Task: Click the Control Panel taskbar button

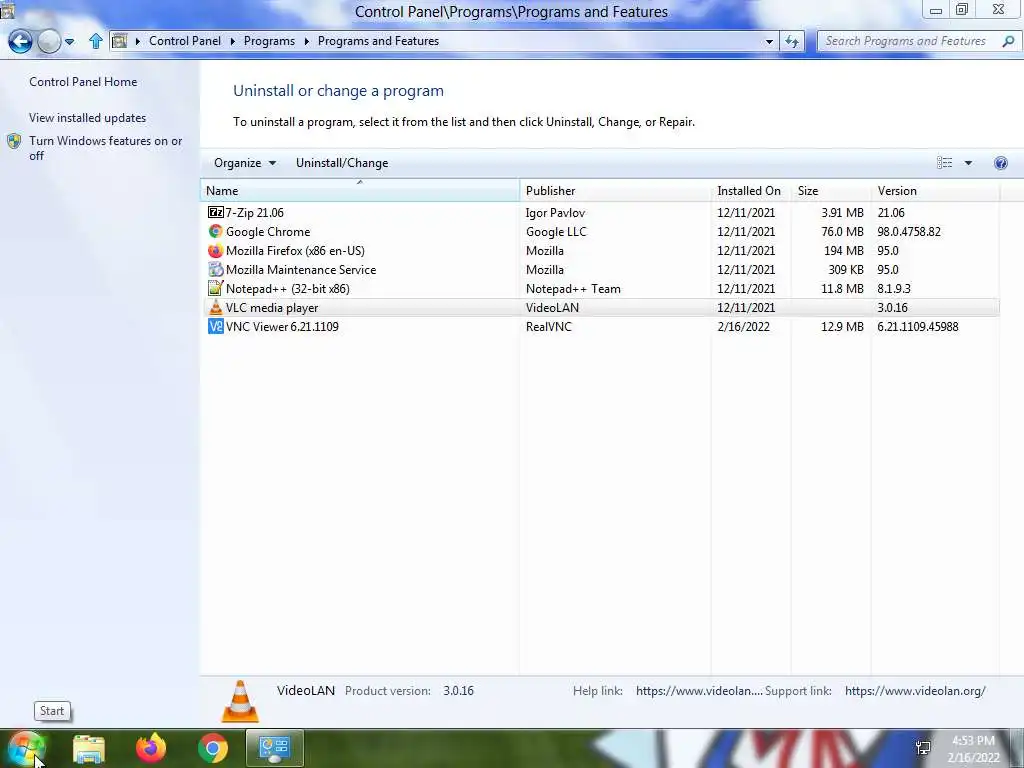Action: [x=274, y=748]
